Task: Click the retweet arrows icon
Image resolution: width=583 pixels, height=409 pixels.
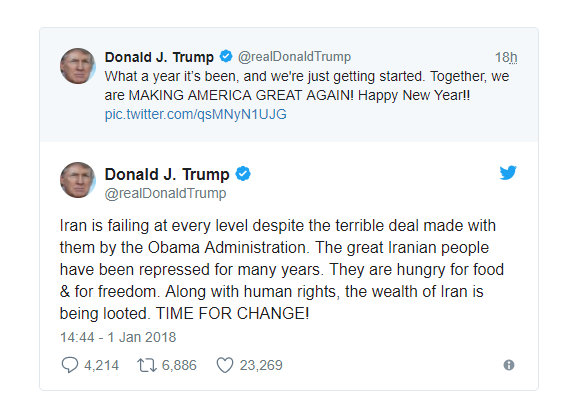Action: click(x=147, y=365)
